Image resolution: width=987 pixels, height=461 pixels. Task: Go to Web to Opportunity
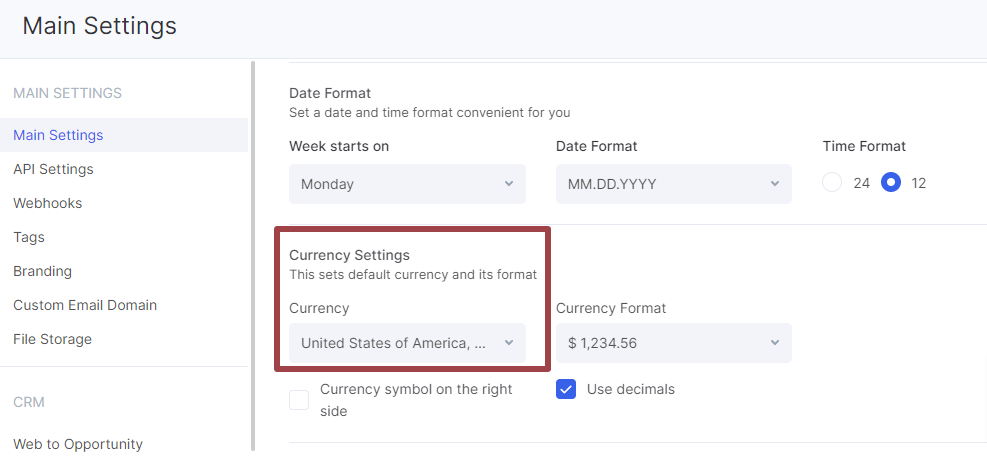point(78,444)
